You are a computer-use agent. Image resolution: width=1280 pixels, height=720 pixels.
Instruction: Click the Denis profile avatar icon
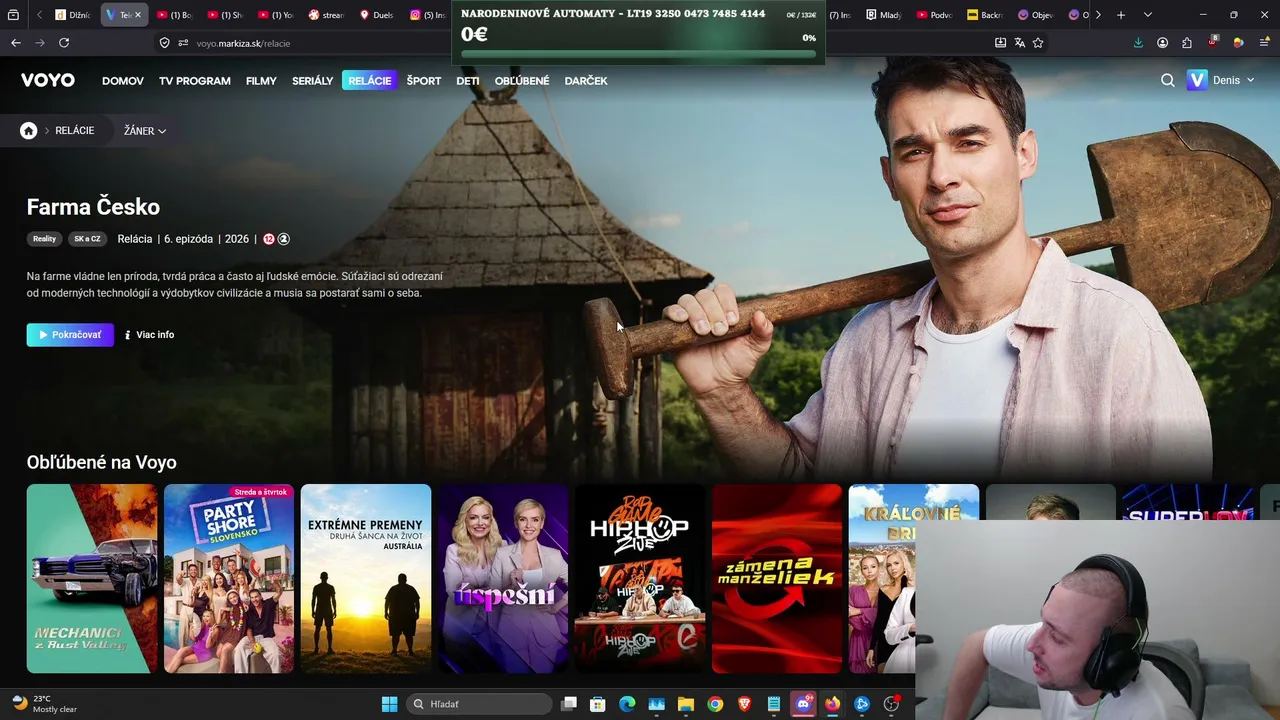click(x=1196, y=80)
